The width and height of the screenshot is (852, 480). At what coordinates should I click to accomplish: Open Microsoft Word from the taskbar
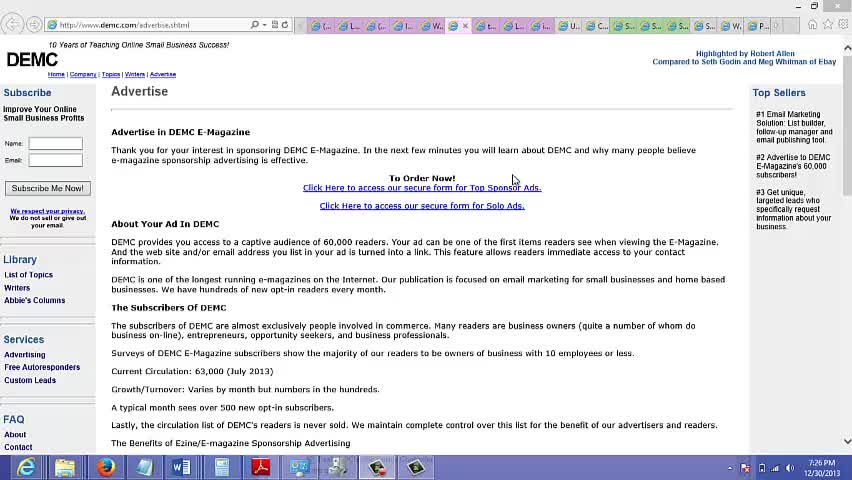point(181,467)
